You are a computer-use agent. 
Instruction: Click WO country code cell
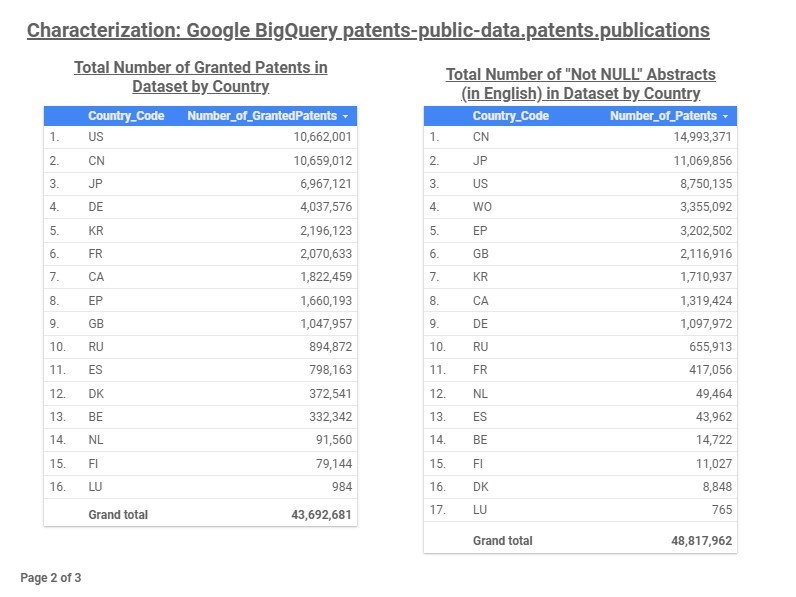482,207
